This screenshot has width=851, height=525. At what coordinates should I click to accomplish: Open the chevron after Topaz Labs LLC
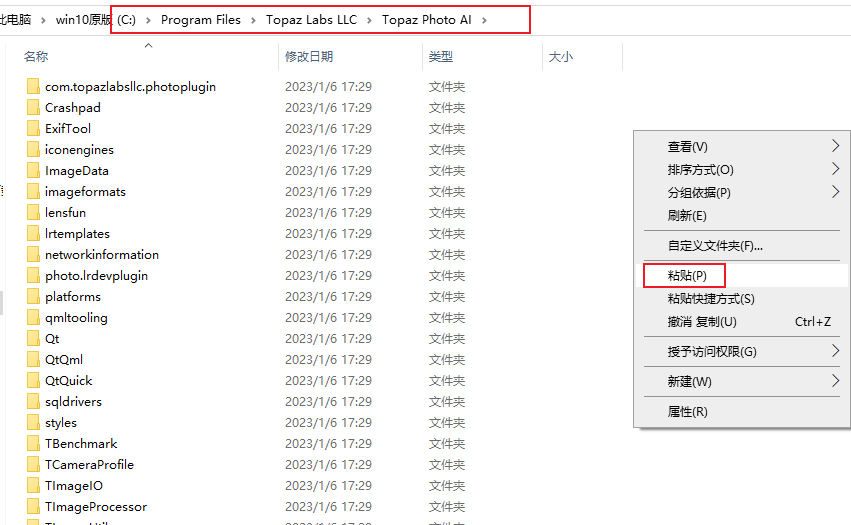(x=370, y=20)
